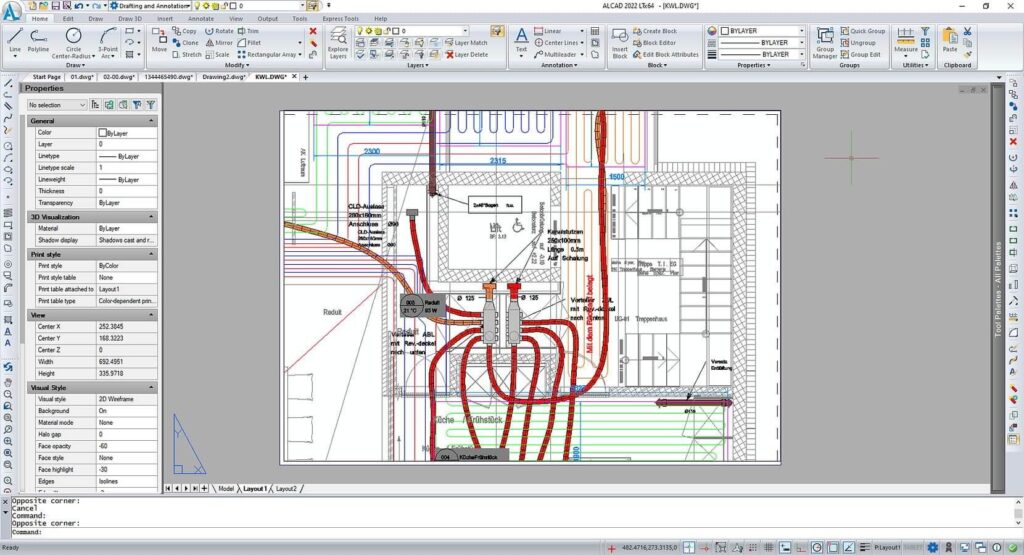The image size is (1024, 555).
Task: Click the Ungroup button
Action: [857, 42]
